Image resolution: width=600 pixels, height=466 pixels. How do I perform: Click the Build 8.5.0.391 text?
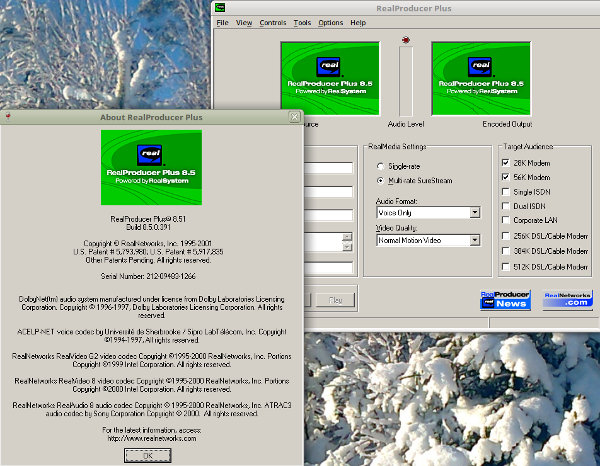[148, 227]
